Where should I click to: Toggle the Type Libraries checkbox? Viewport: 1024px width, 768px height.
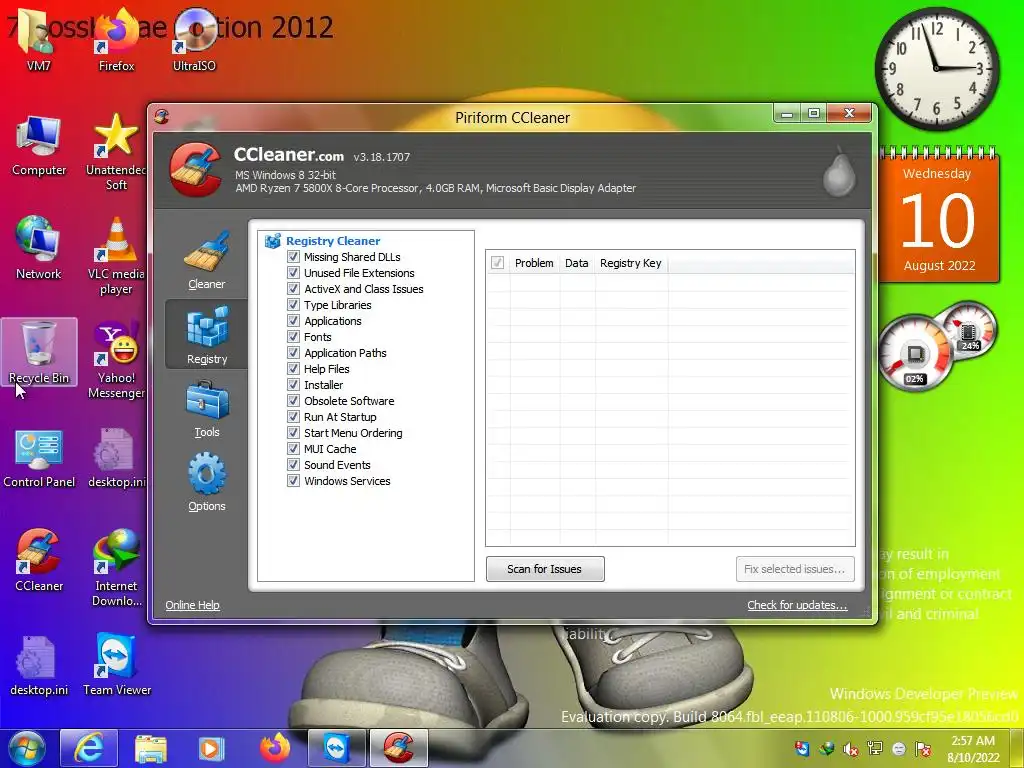coord(293,304)
